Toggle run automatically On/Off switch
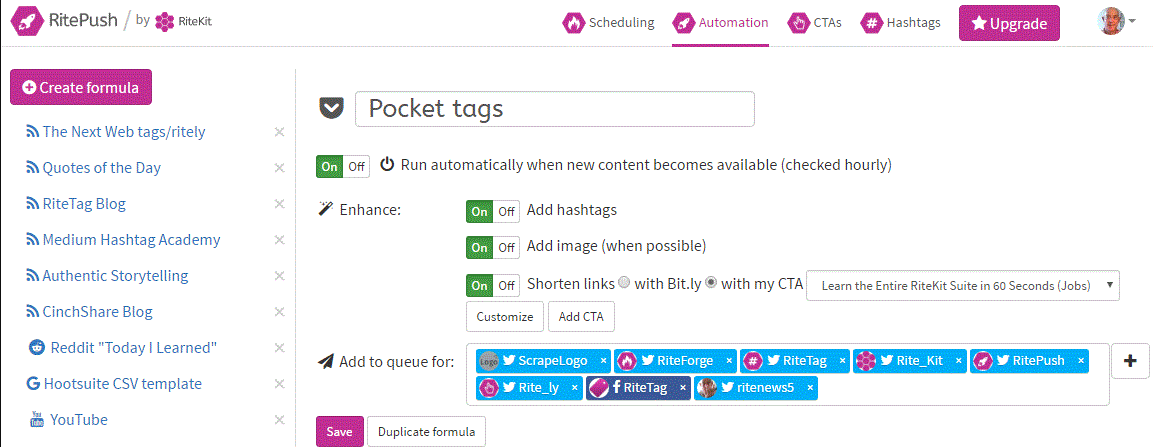The width and height of the screenshot is (1153, 447). point(343,166)
